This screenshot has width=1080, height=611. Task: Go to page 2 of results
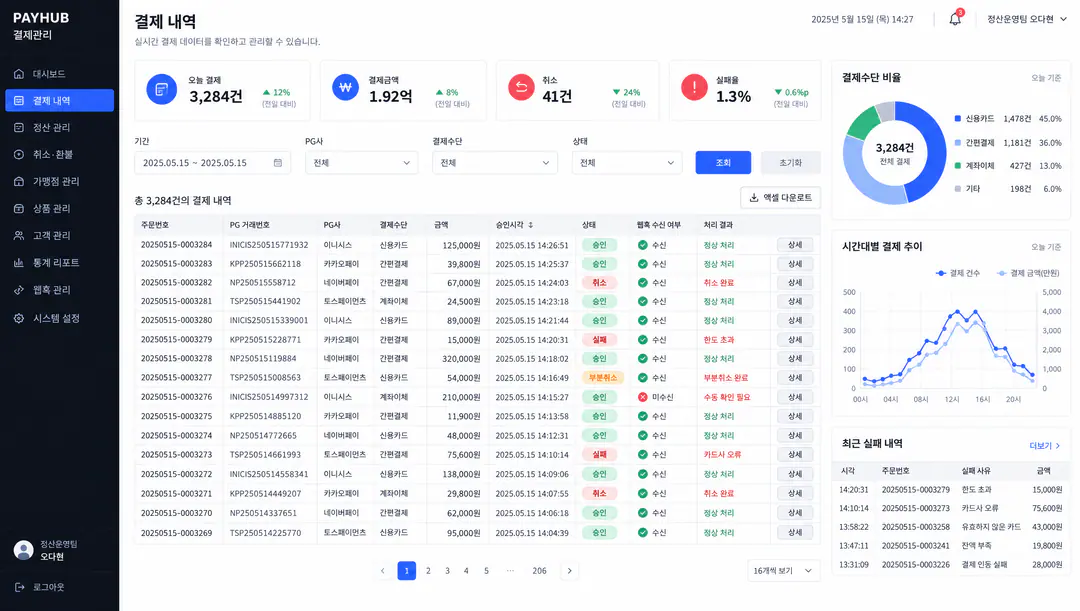pyautogui.click(x=428, y=570)
